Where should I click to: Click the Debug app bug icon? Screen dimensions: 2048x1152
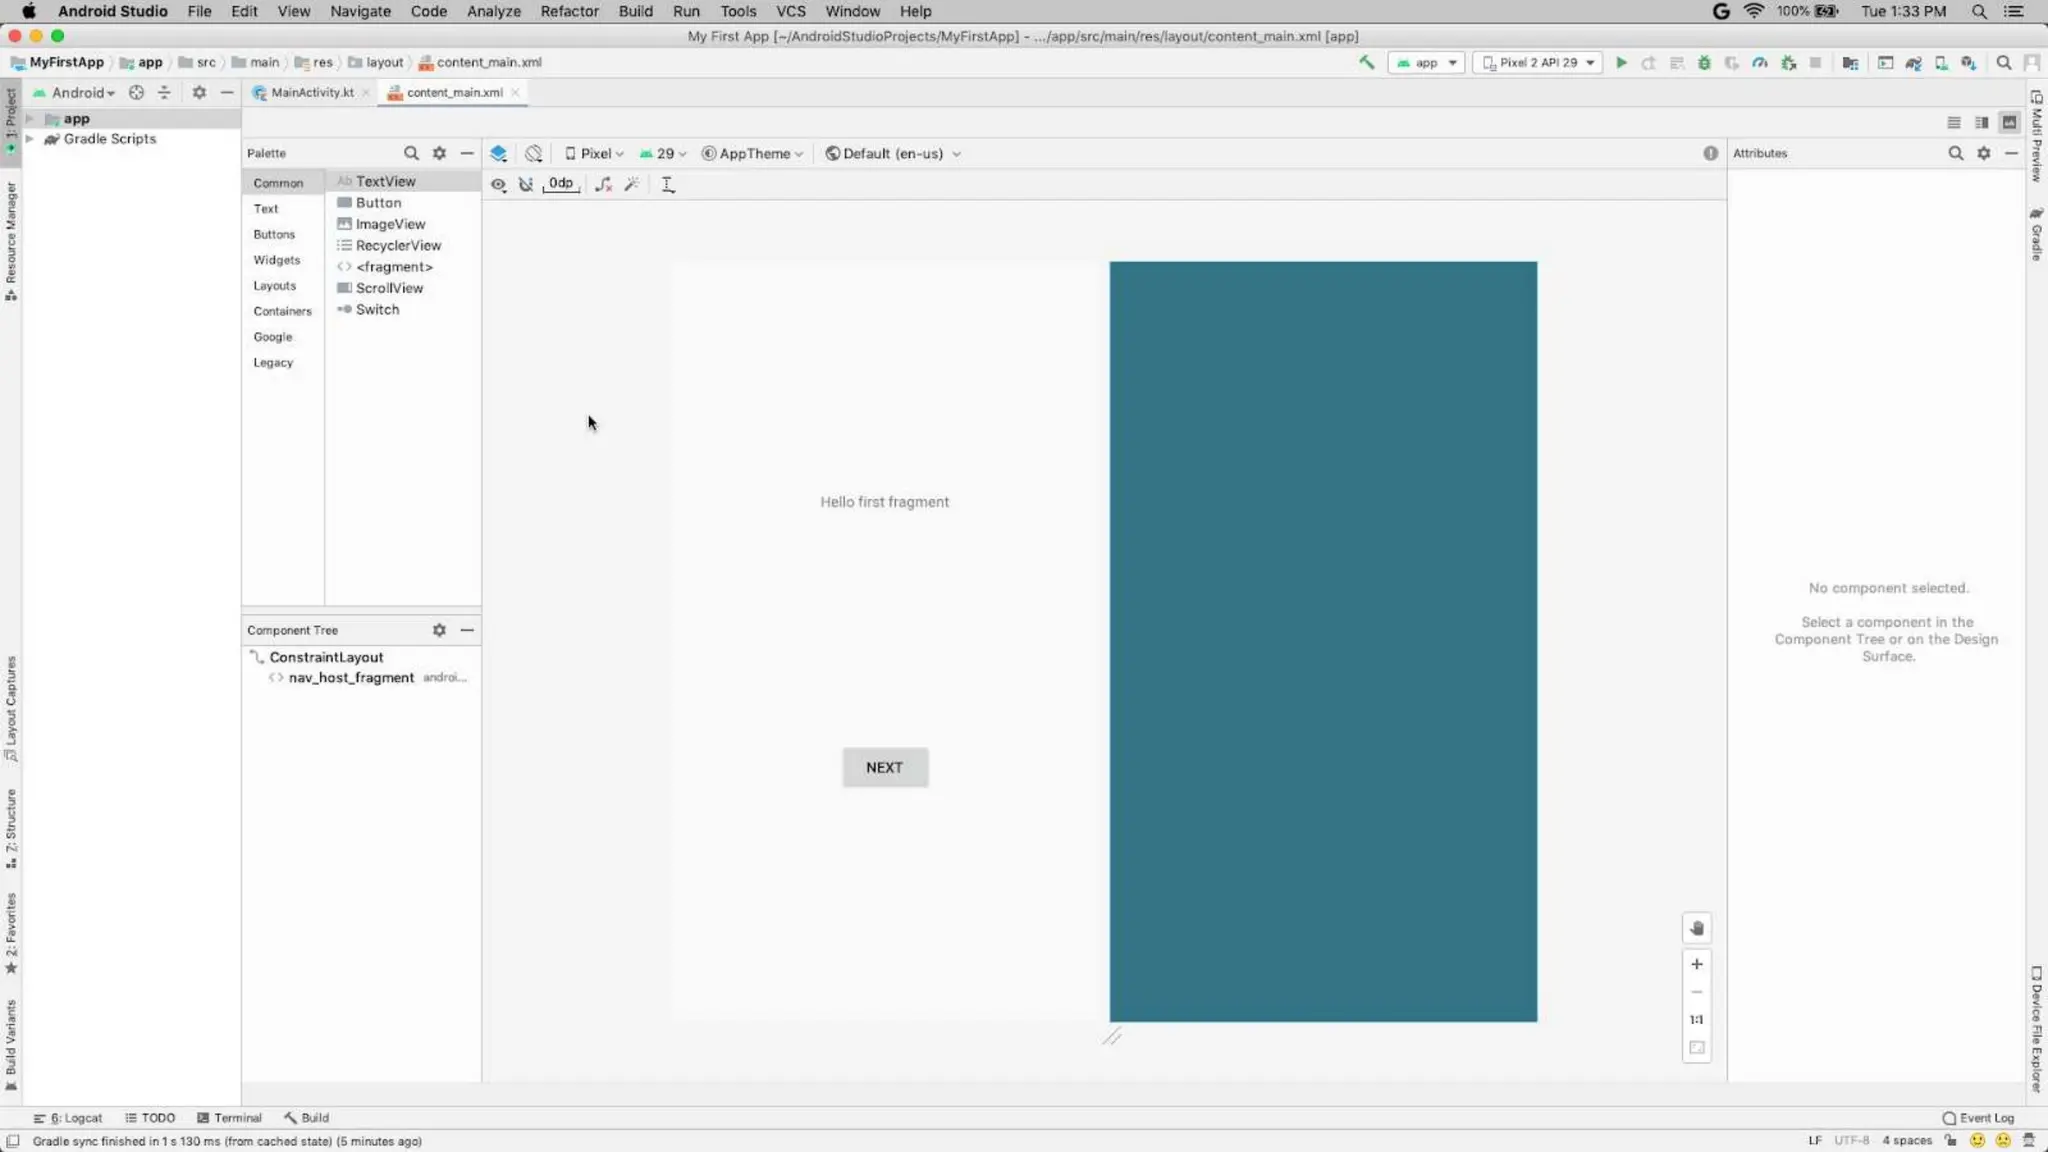[x=1704, y=63]
